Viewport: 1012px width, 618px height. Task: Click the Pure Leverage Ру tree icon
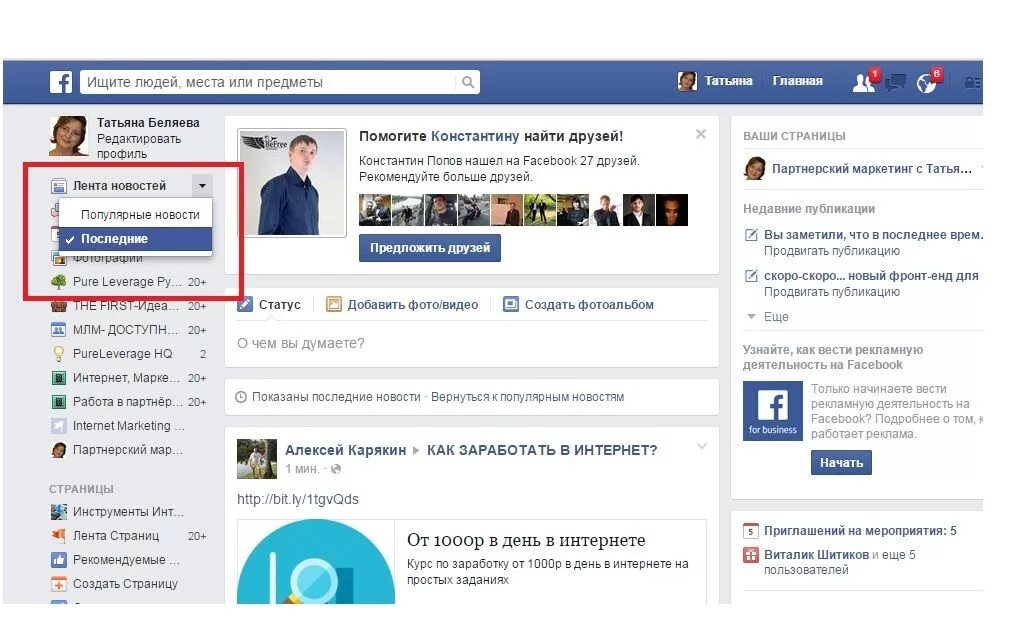[x=59, y=282]
